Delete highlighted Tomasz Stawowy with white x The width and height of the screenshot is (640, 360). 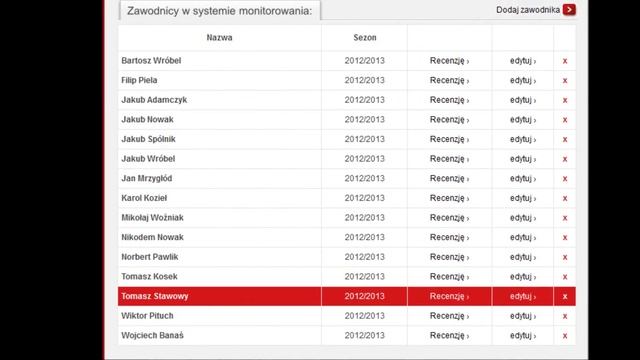(565, 296)
